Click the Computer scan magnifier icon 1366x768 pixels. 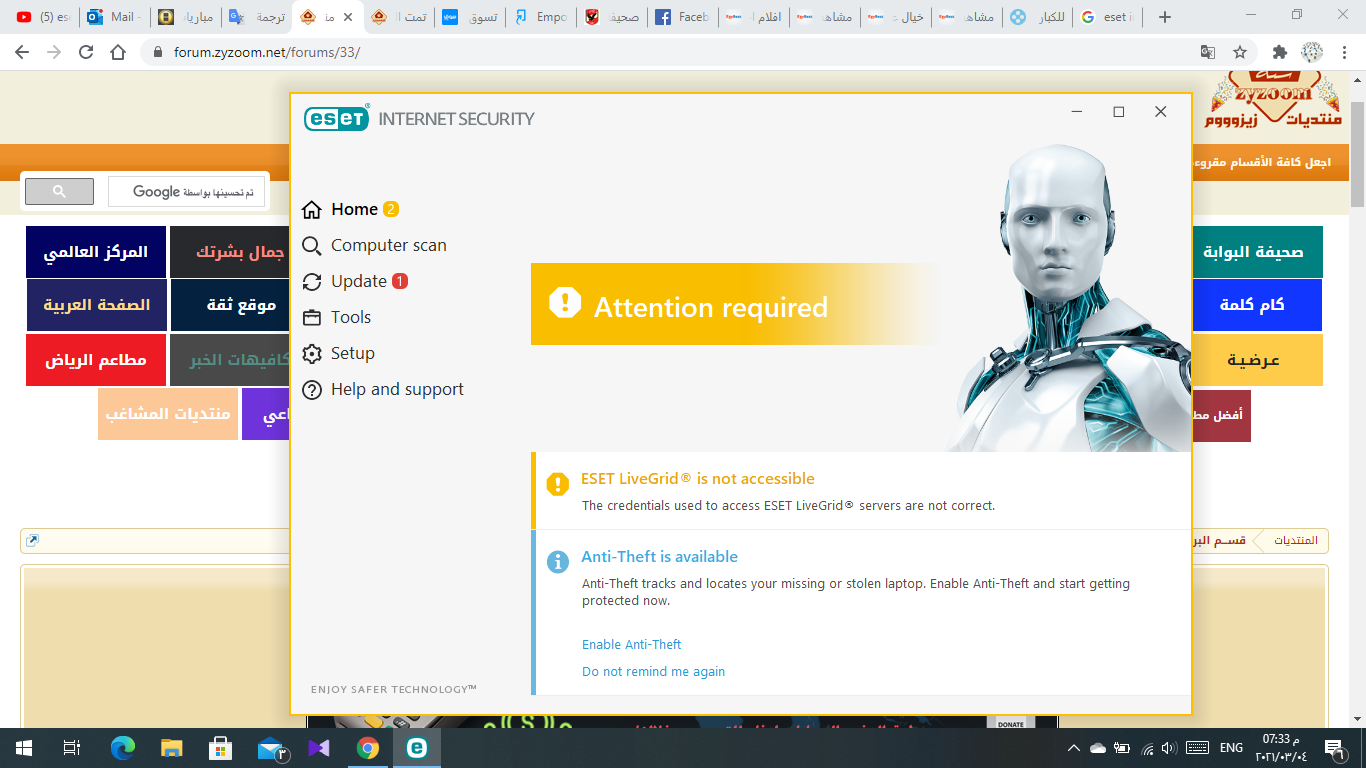tap(312, 246)
